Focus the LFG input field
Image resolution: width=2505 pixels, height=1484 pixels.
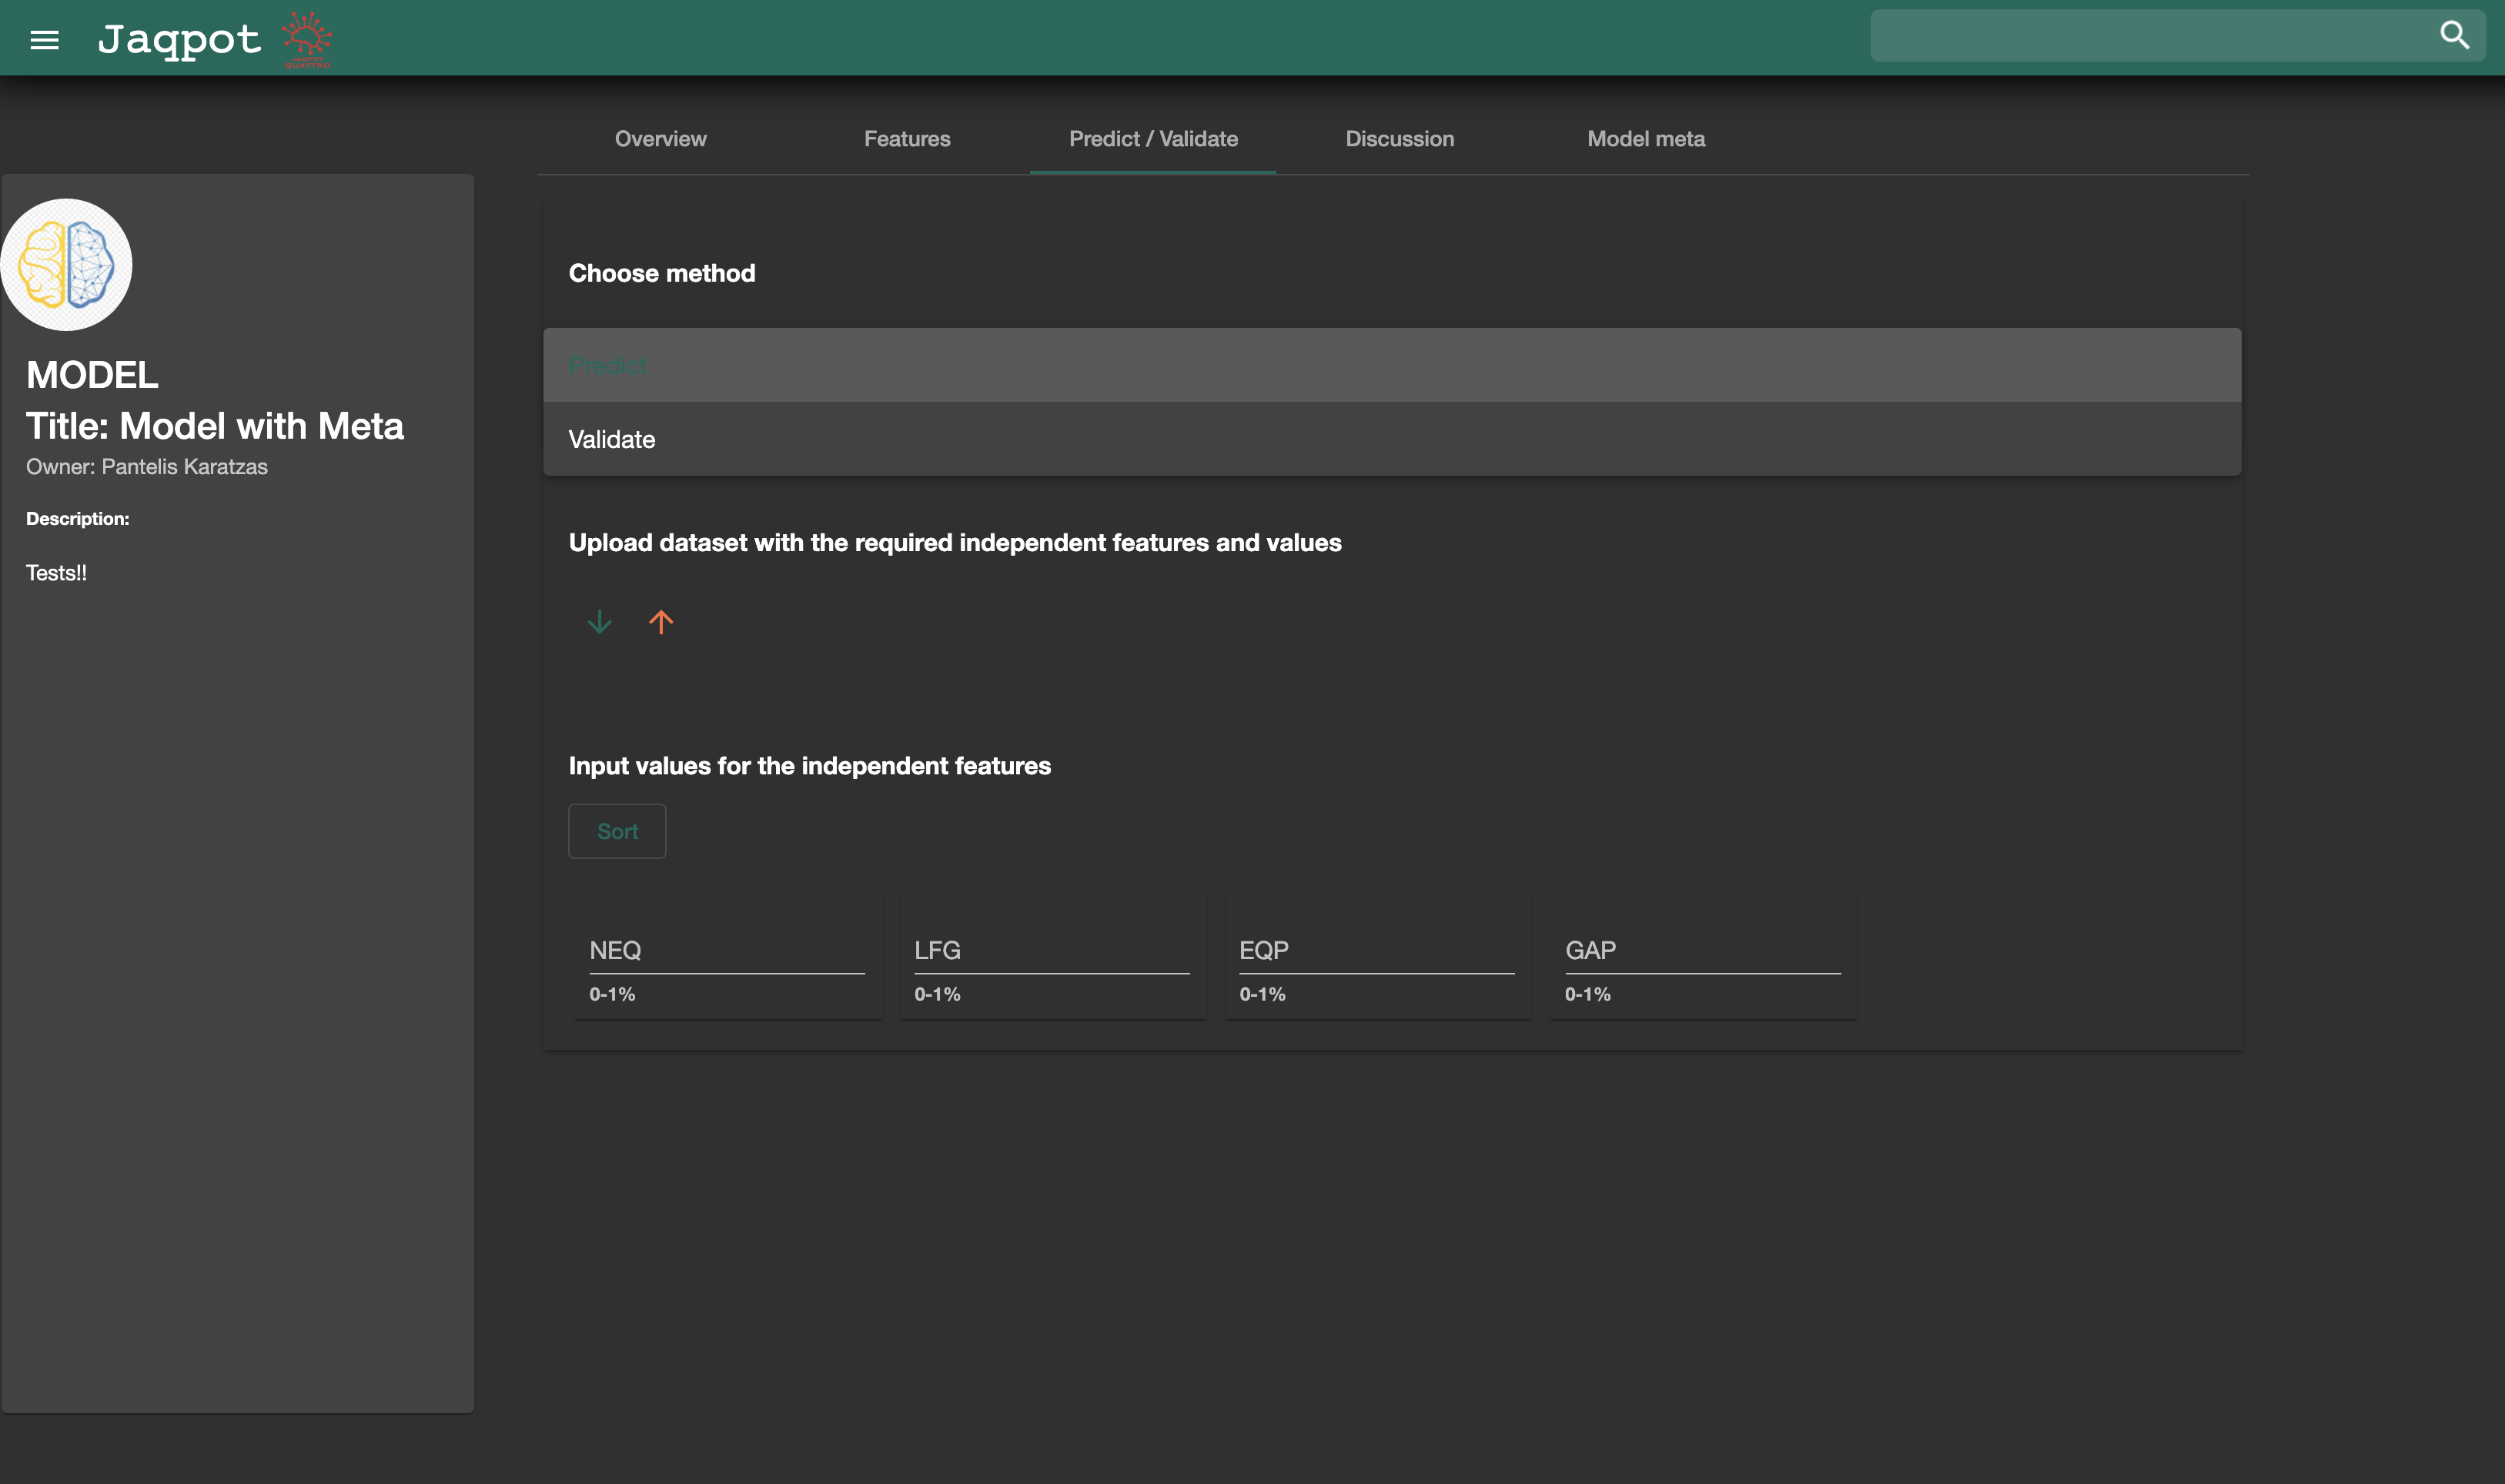pyautogui.click(x=1052, y=951)
